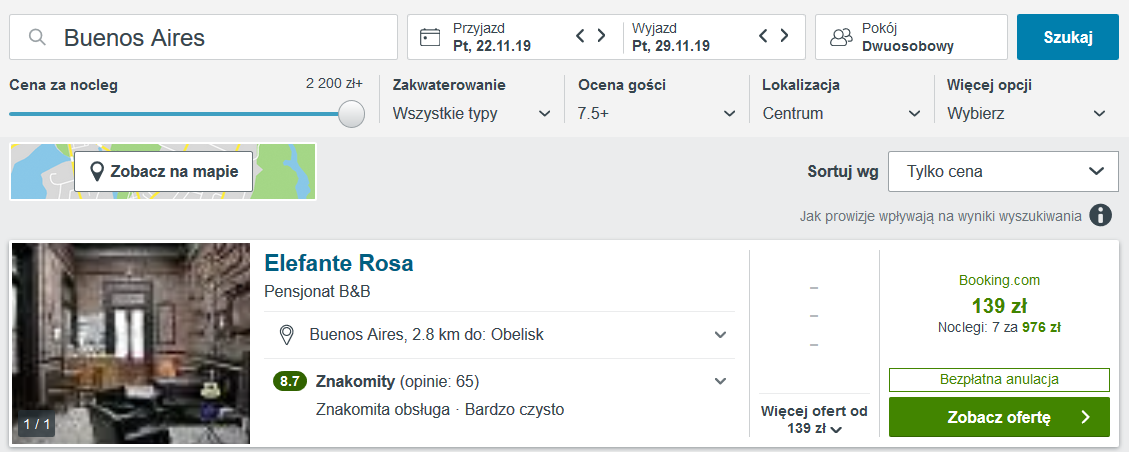This screenshot has height=452, width=1129.
Task: Move departure date forward one day
Action: [785, 35]
